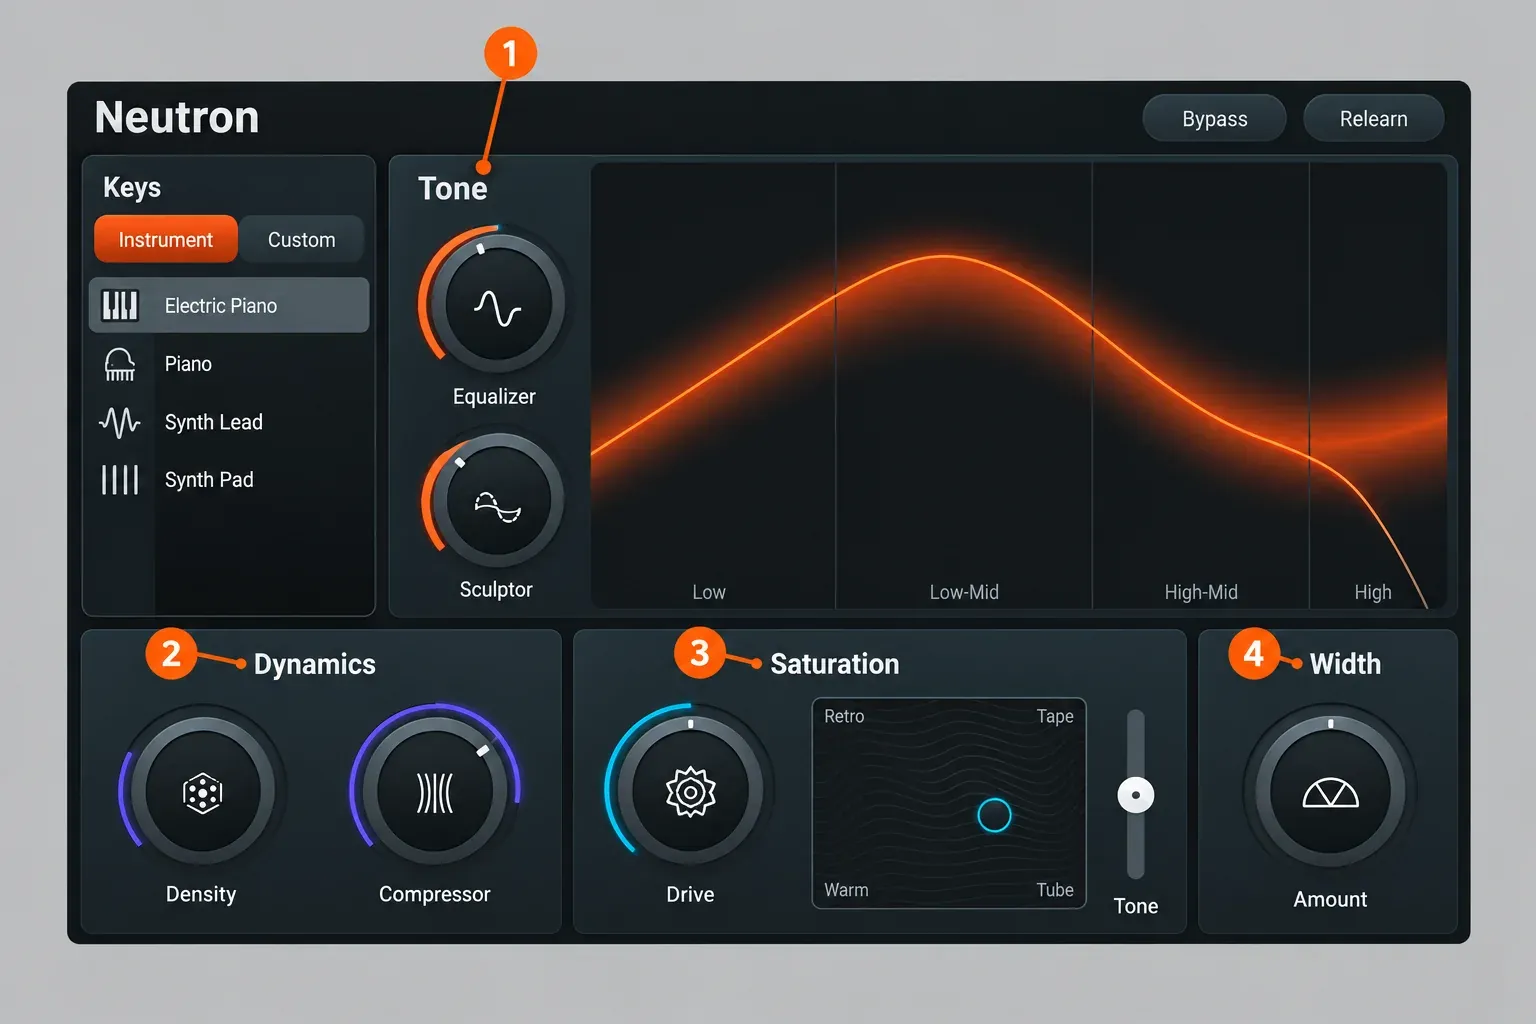Viewport: 1536px width, 1024px height.
Task: Click the Neutron plugin title
Action: click(177, 117)
